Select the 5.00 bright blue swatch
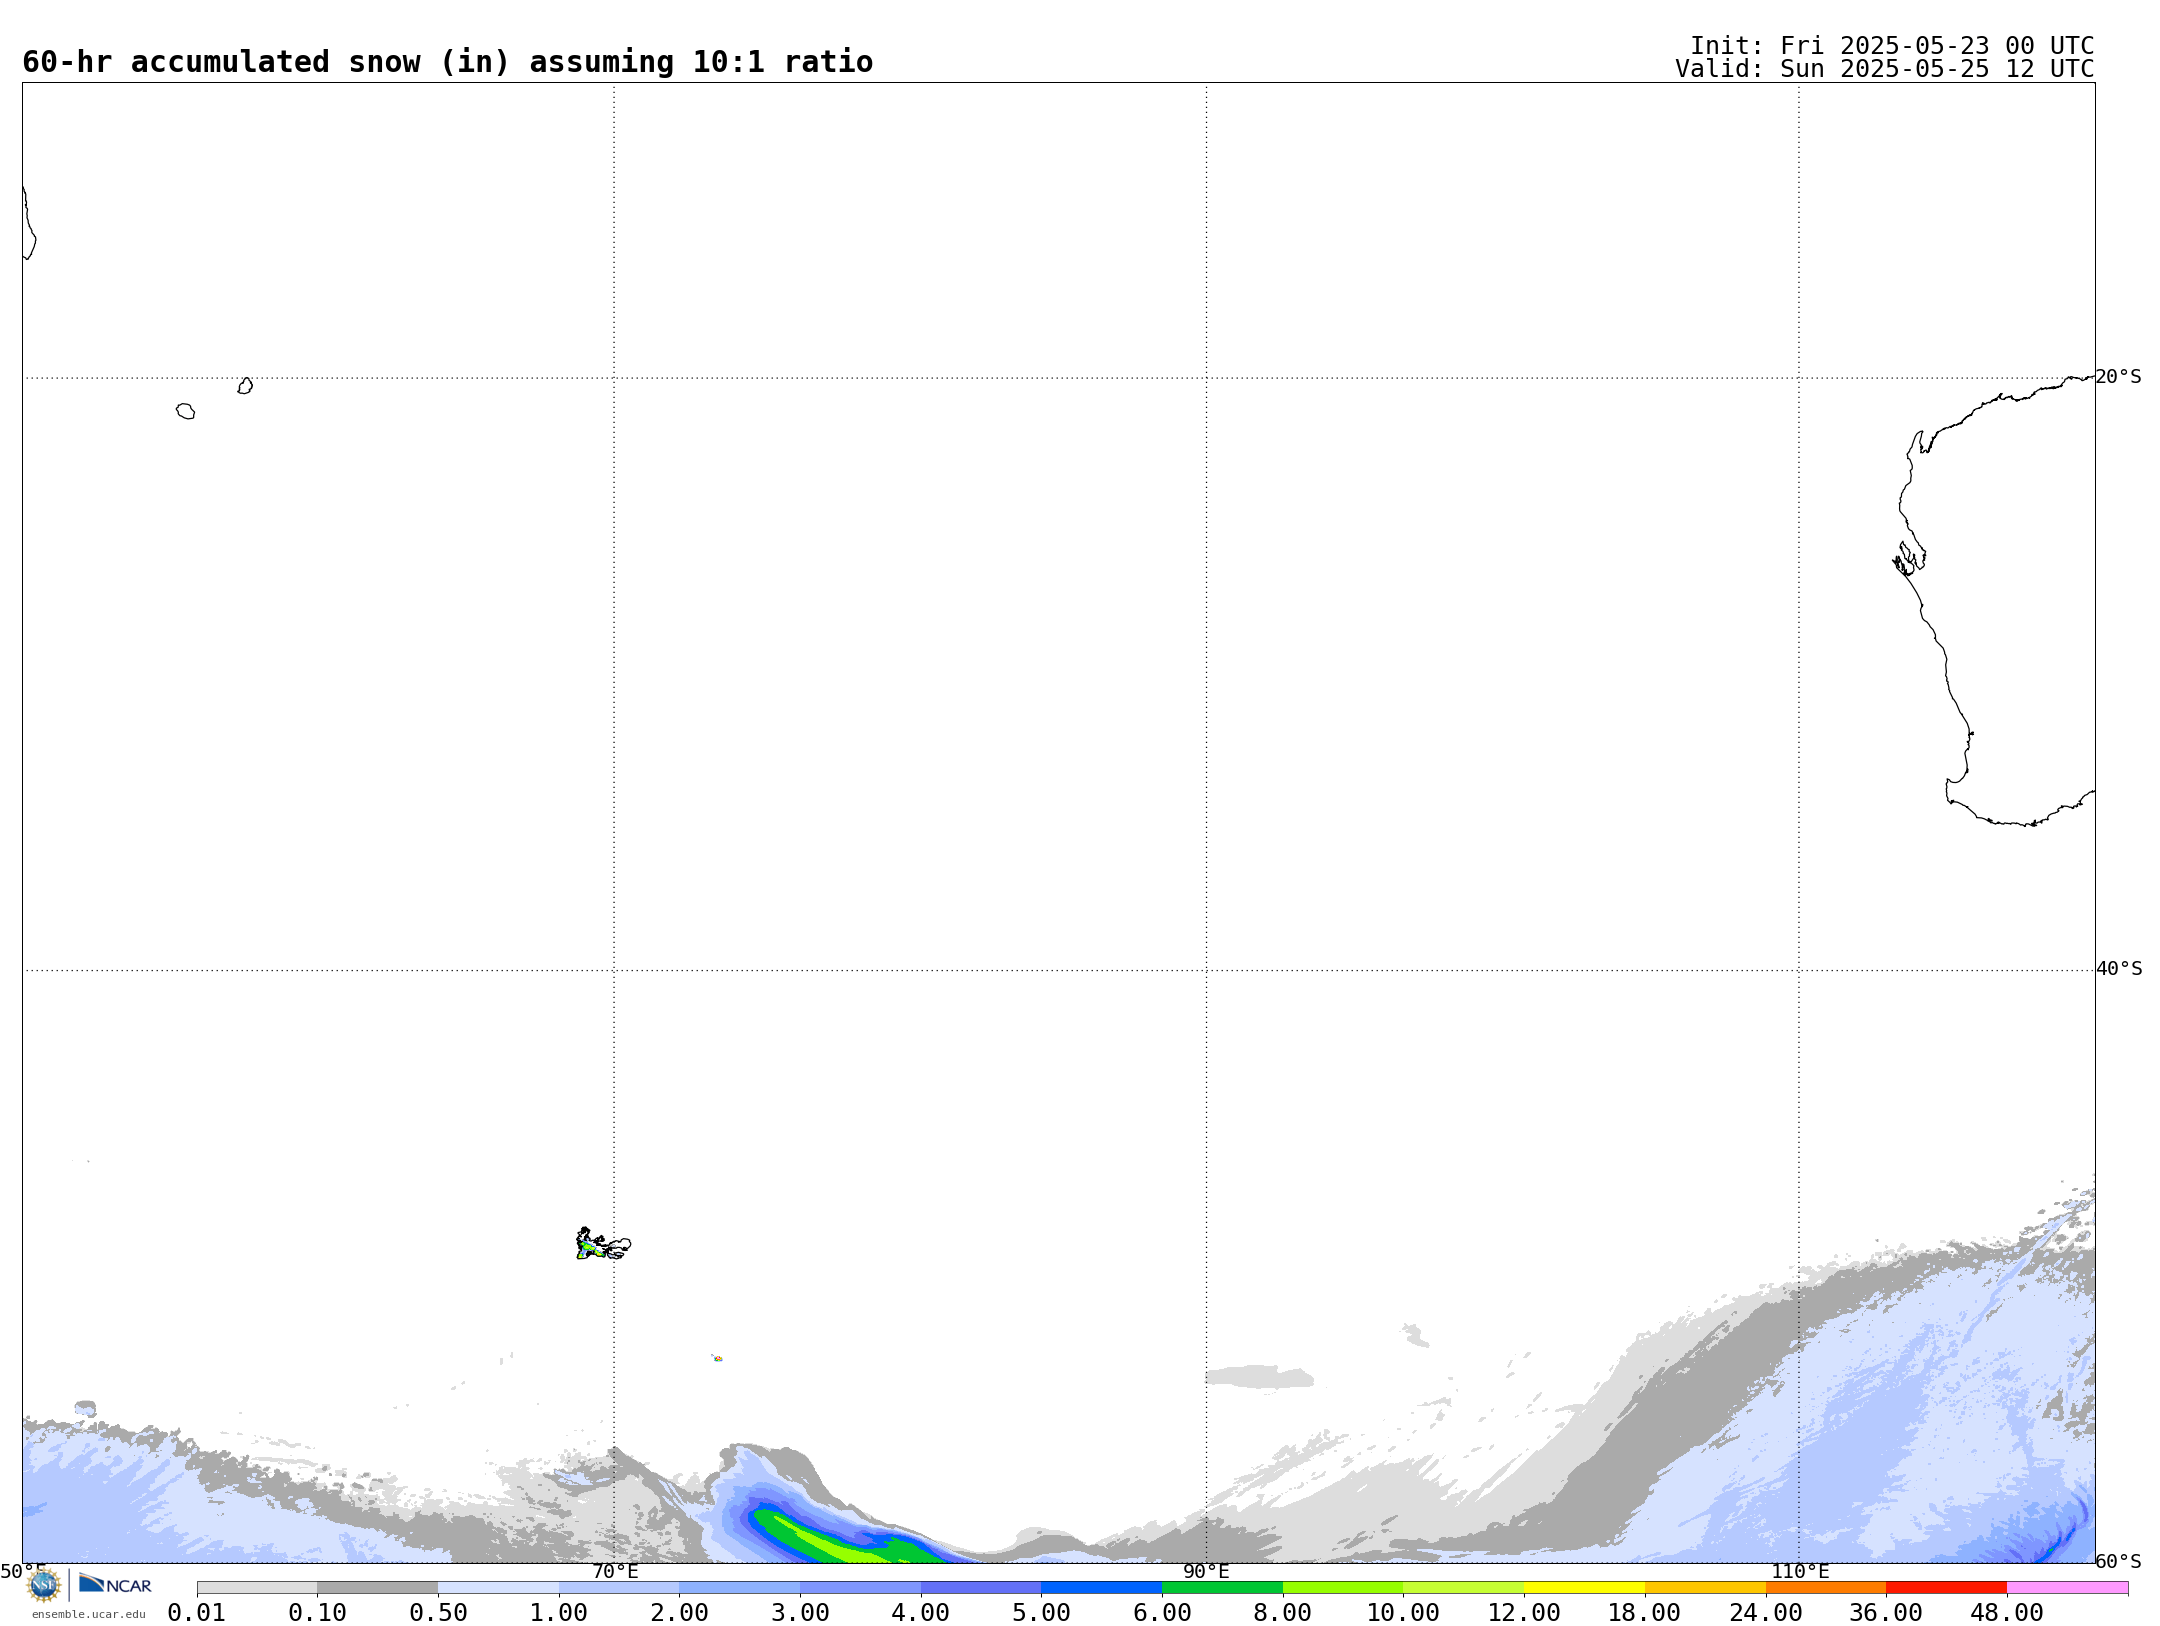Viewport: 2160px width, 1626px height. [1102, 1588]
